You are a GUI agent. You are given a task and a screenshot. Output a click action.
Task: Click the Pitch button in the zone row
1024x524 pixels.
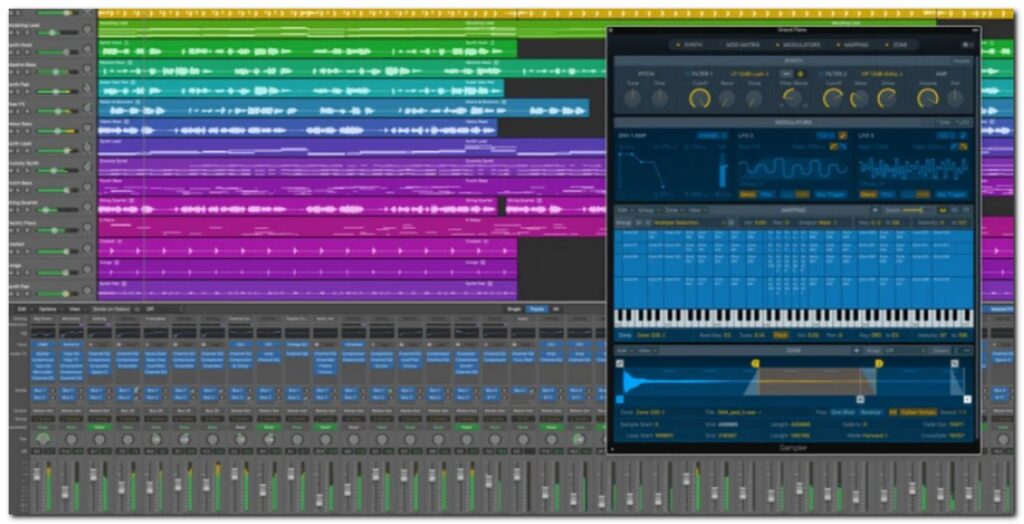[780, 335]
